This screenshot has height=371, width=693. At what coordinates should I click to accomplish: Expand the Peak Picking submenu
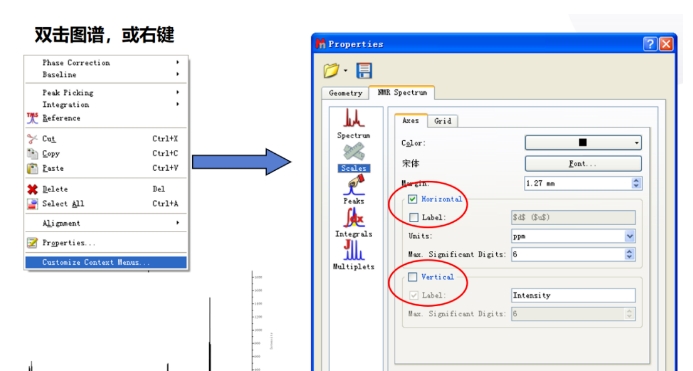click(x=178, y=92)
